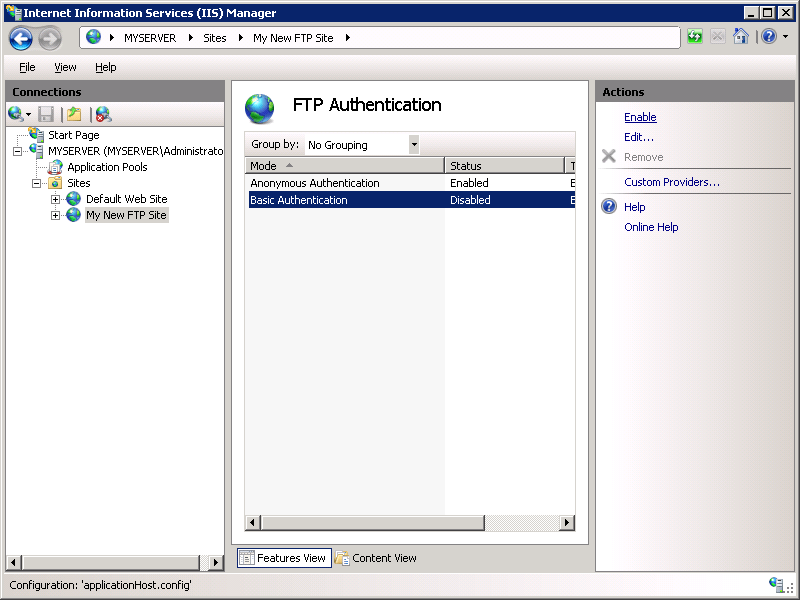
Task: Expand the Default Web Site node
Action: click(56, 199)
